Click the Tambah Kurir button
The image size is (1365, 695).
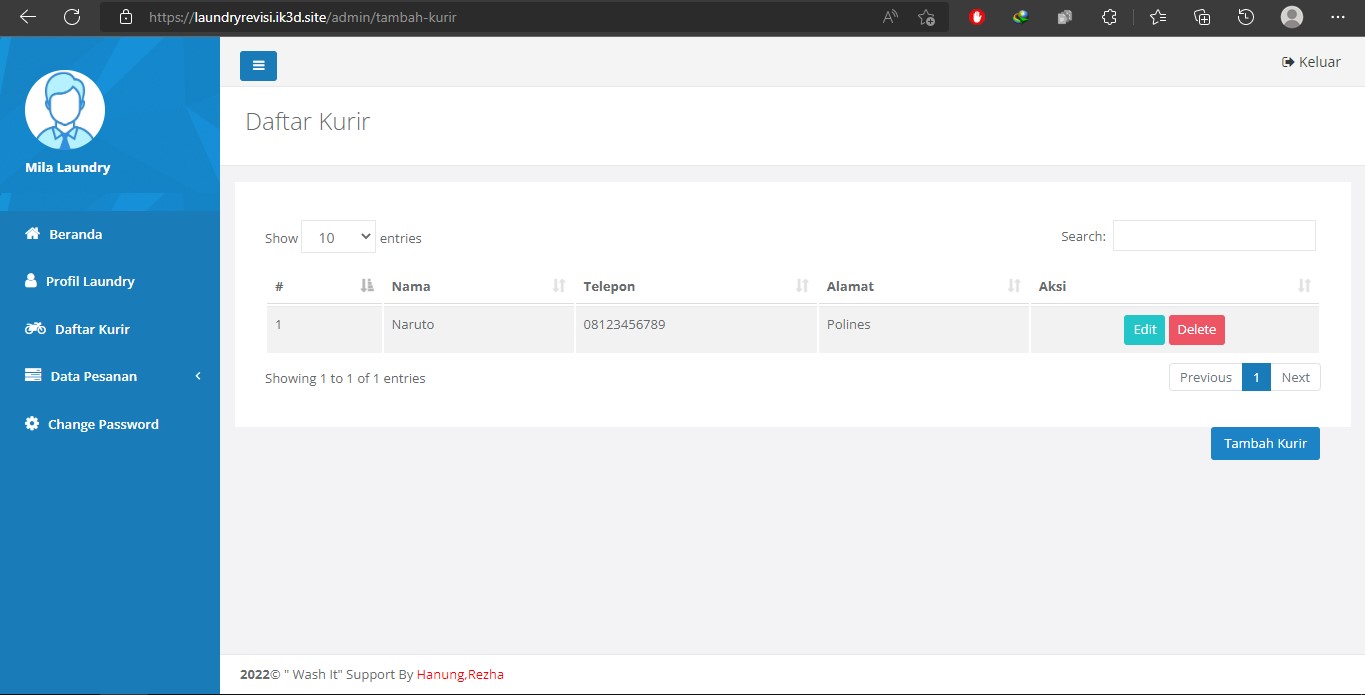pyautogui.click(x=1265, y=444)
